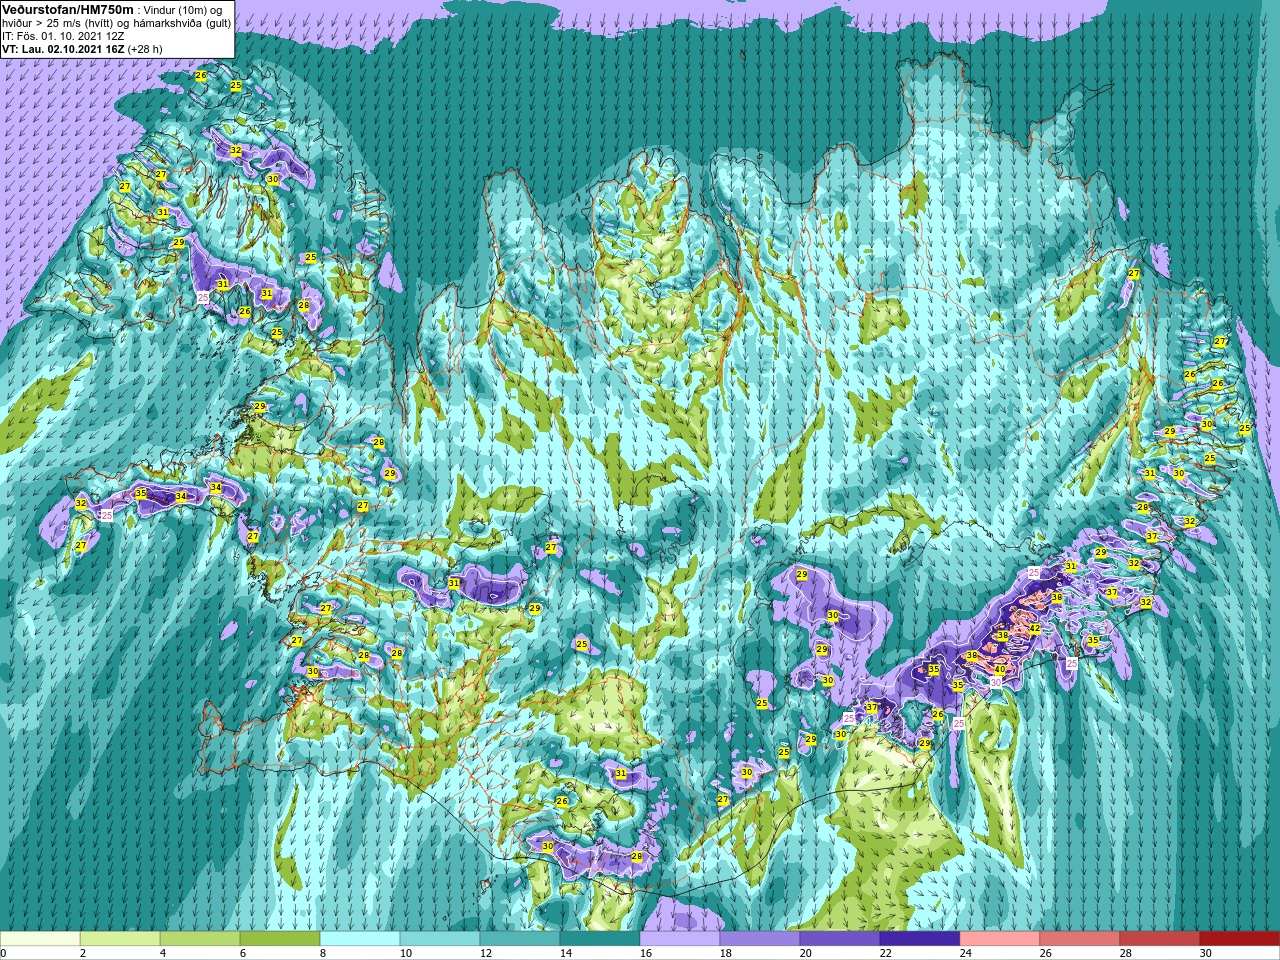Choose the 14–16 m/s dark teal legend swatch
The width and height of the screenshot is (1280, 960).
pyautogui.click(x=600, y=939)
